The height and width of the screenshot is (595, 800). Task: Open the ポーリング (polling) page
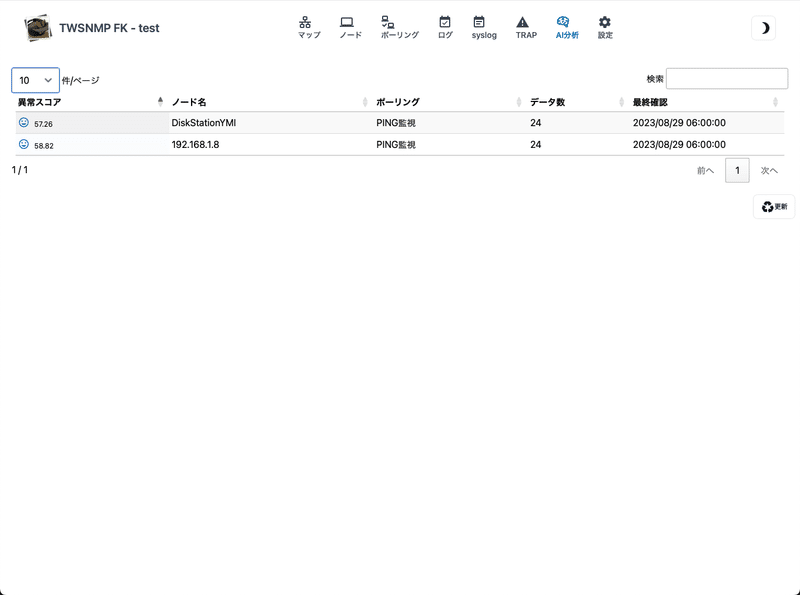[399, 28]
